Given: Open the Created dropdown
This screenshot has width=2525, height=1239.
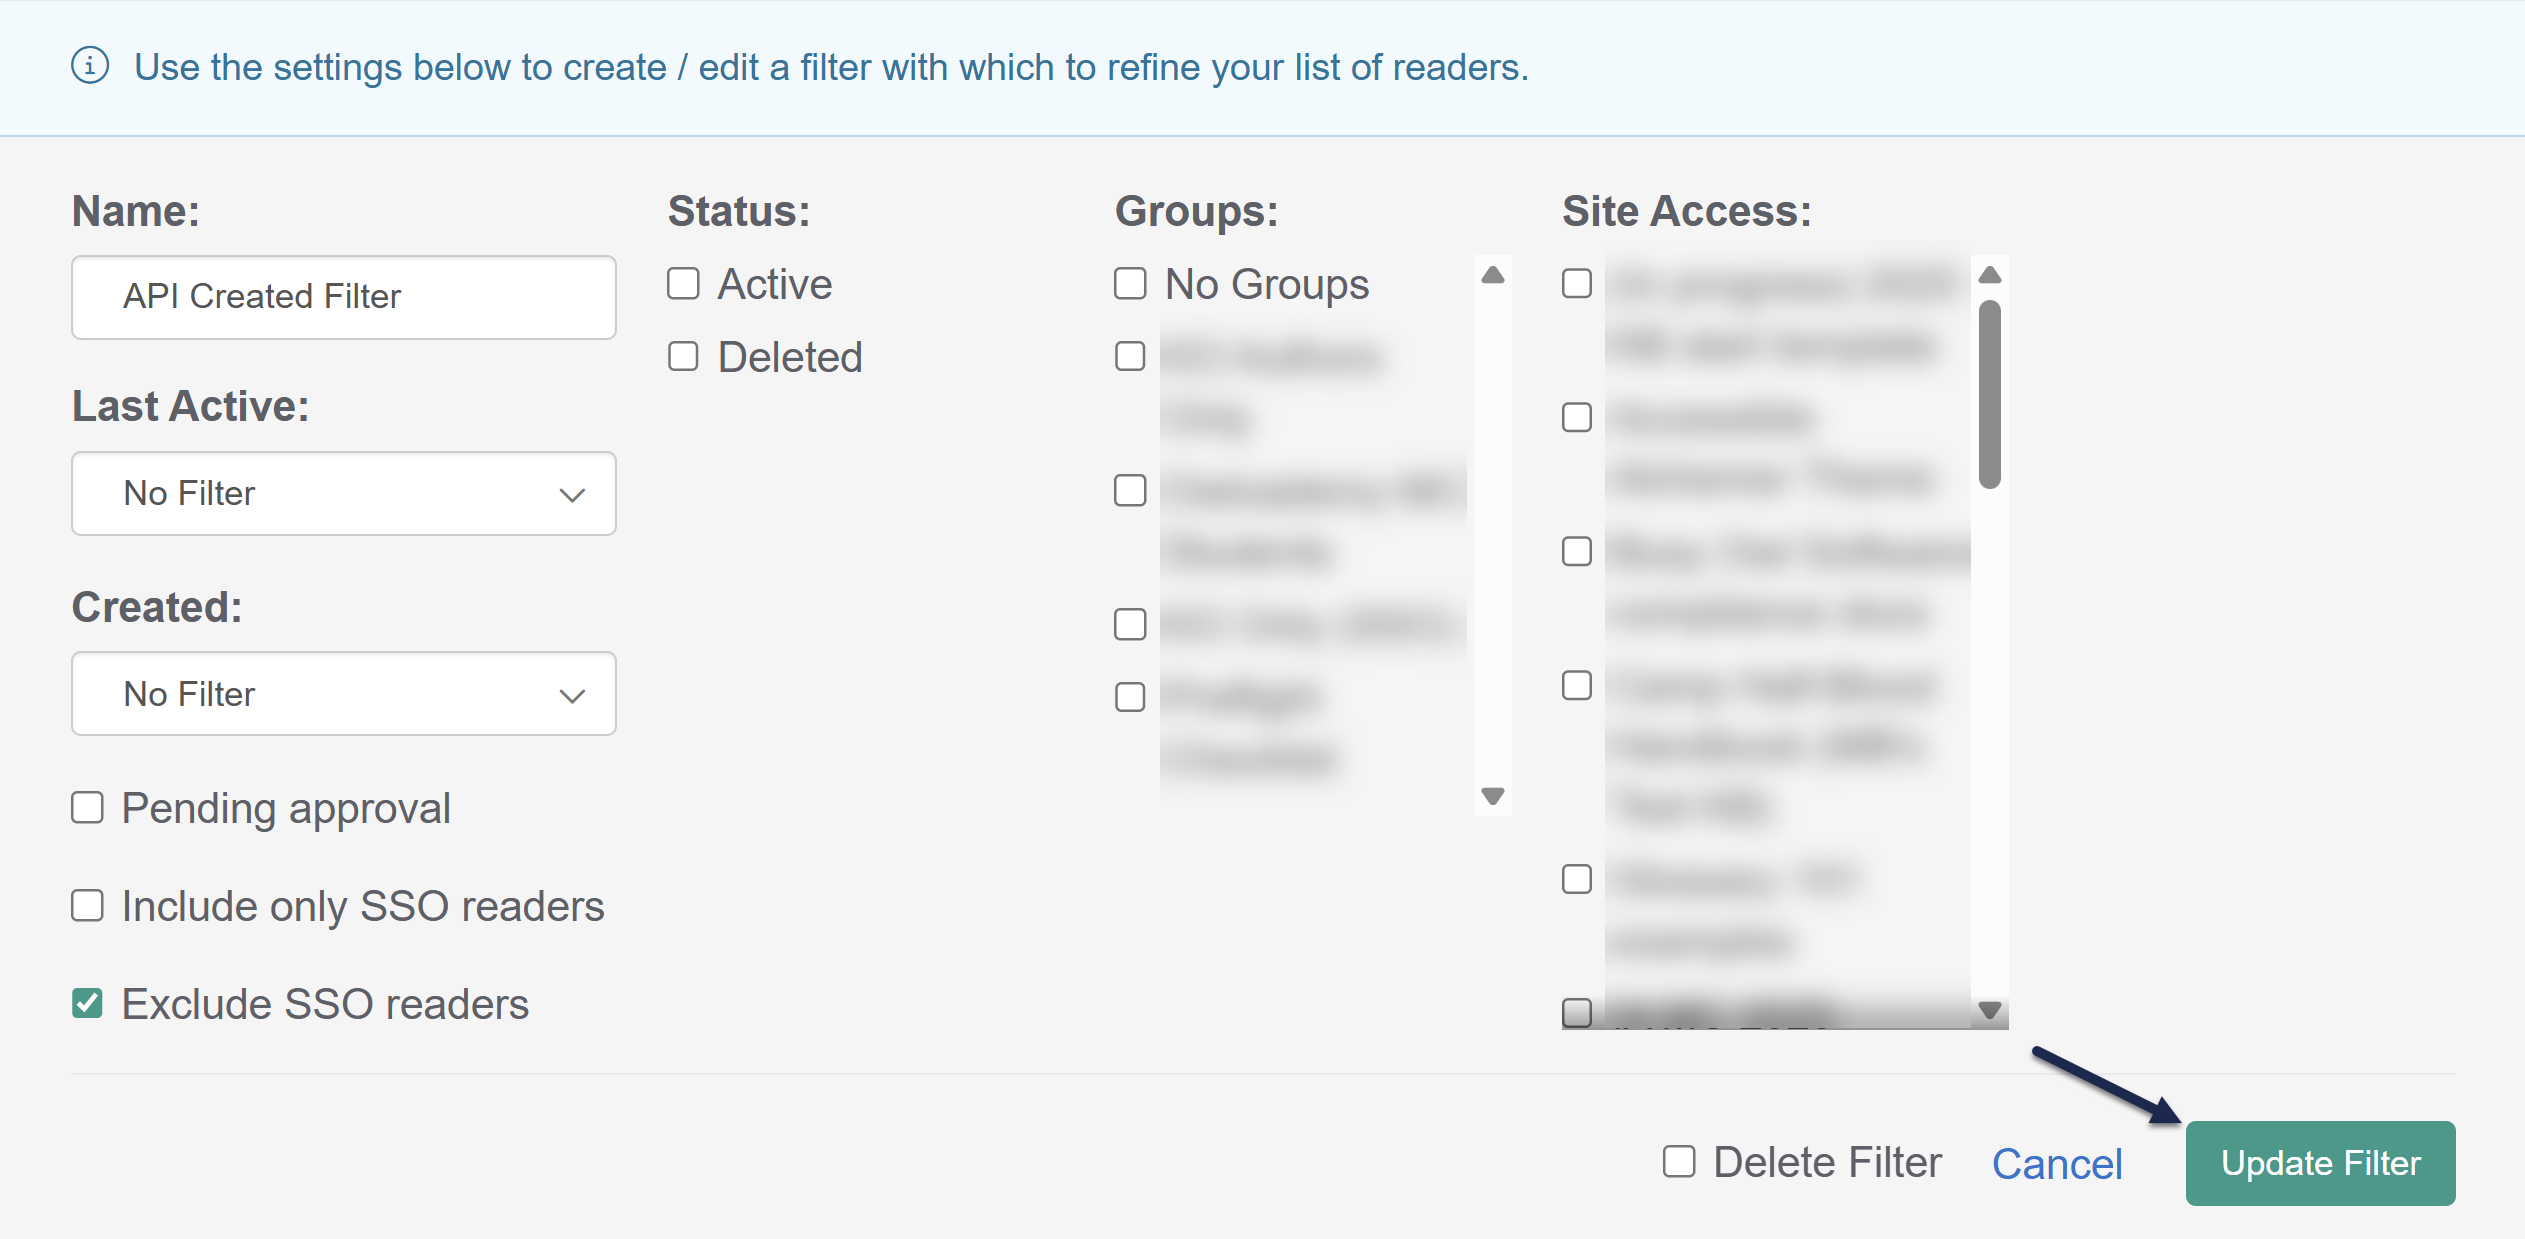Looking at the screenshot, I should click(343, 694).
